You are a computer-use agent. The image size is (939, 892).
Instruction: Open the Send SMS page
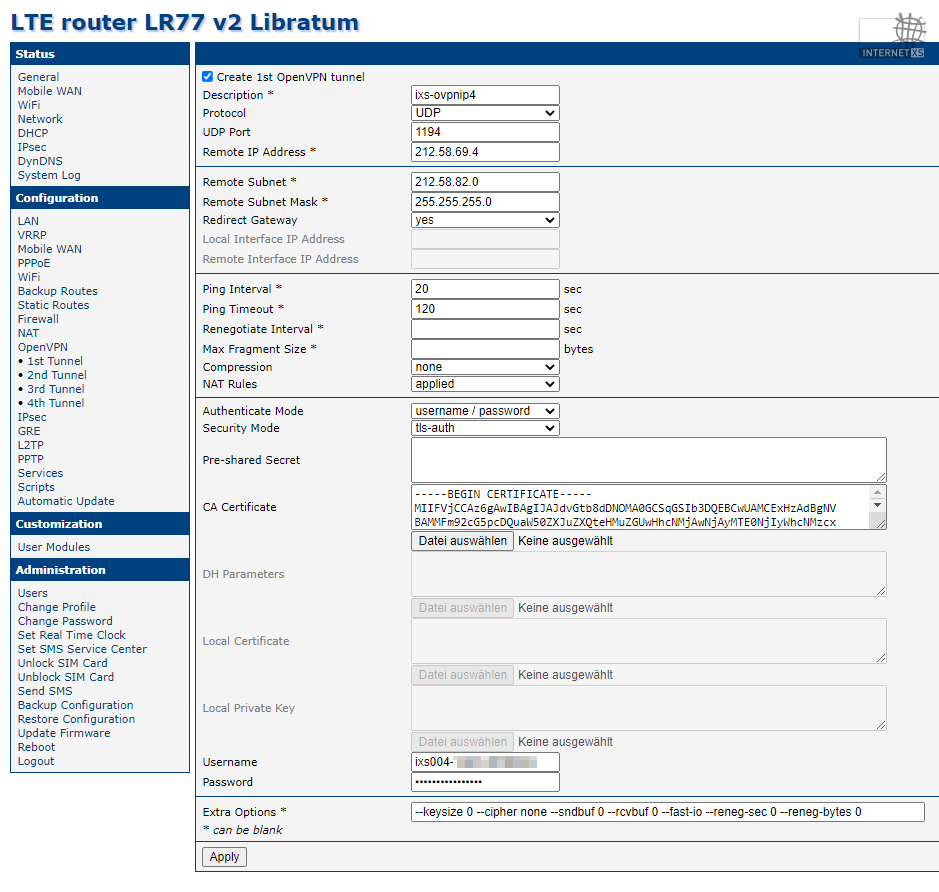45,691
